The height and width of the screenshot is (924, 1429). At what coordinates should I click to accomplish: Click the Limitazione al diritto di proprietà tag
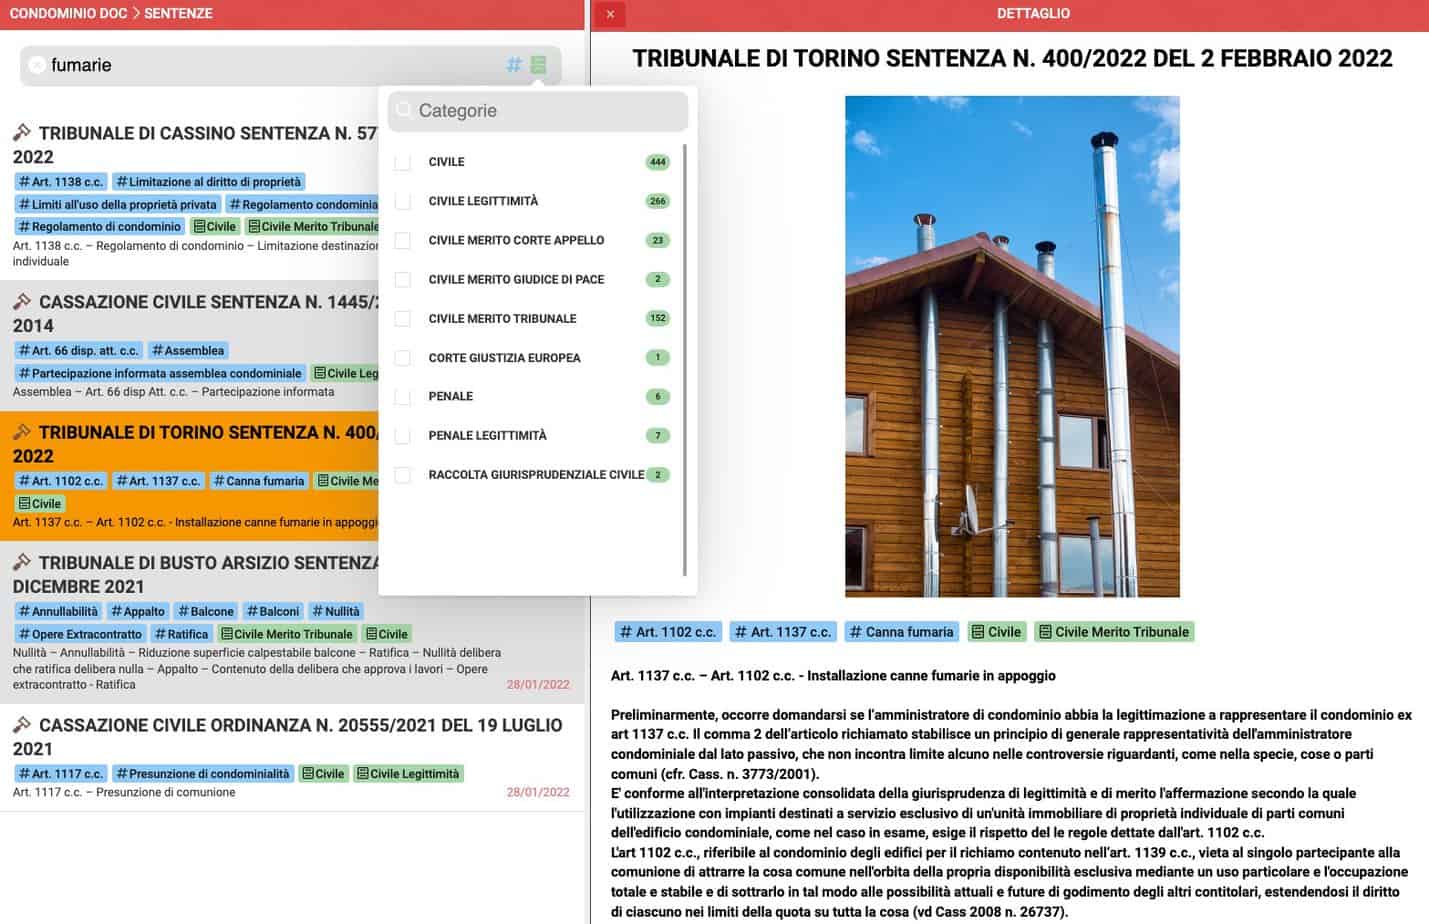[x=208, y=182]
